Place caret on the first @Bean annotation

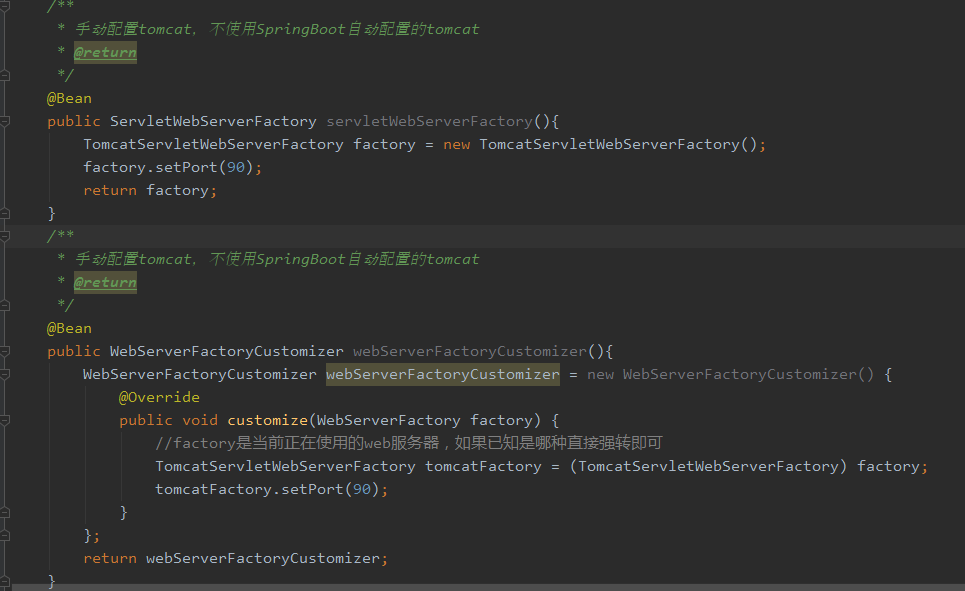point(69,97)
